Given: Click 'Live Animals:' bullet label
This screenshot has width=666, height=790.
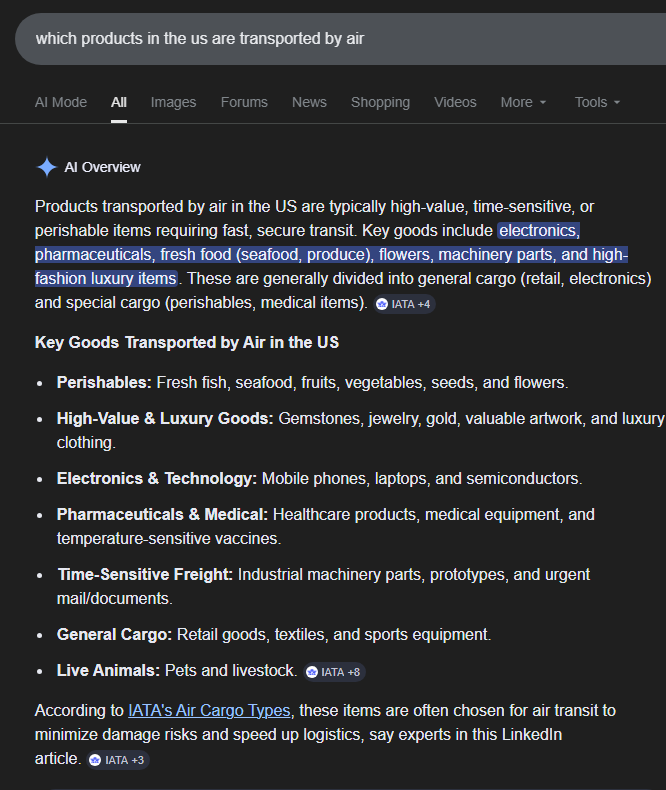Looking at the screenshot, I should (x=108, y=671).
